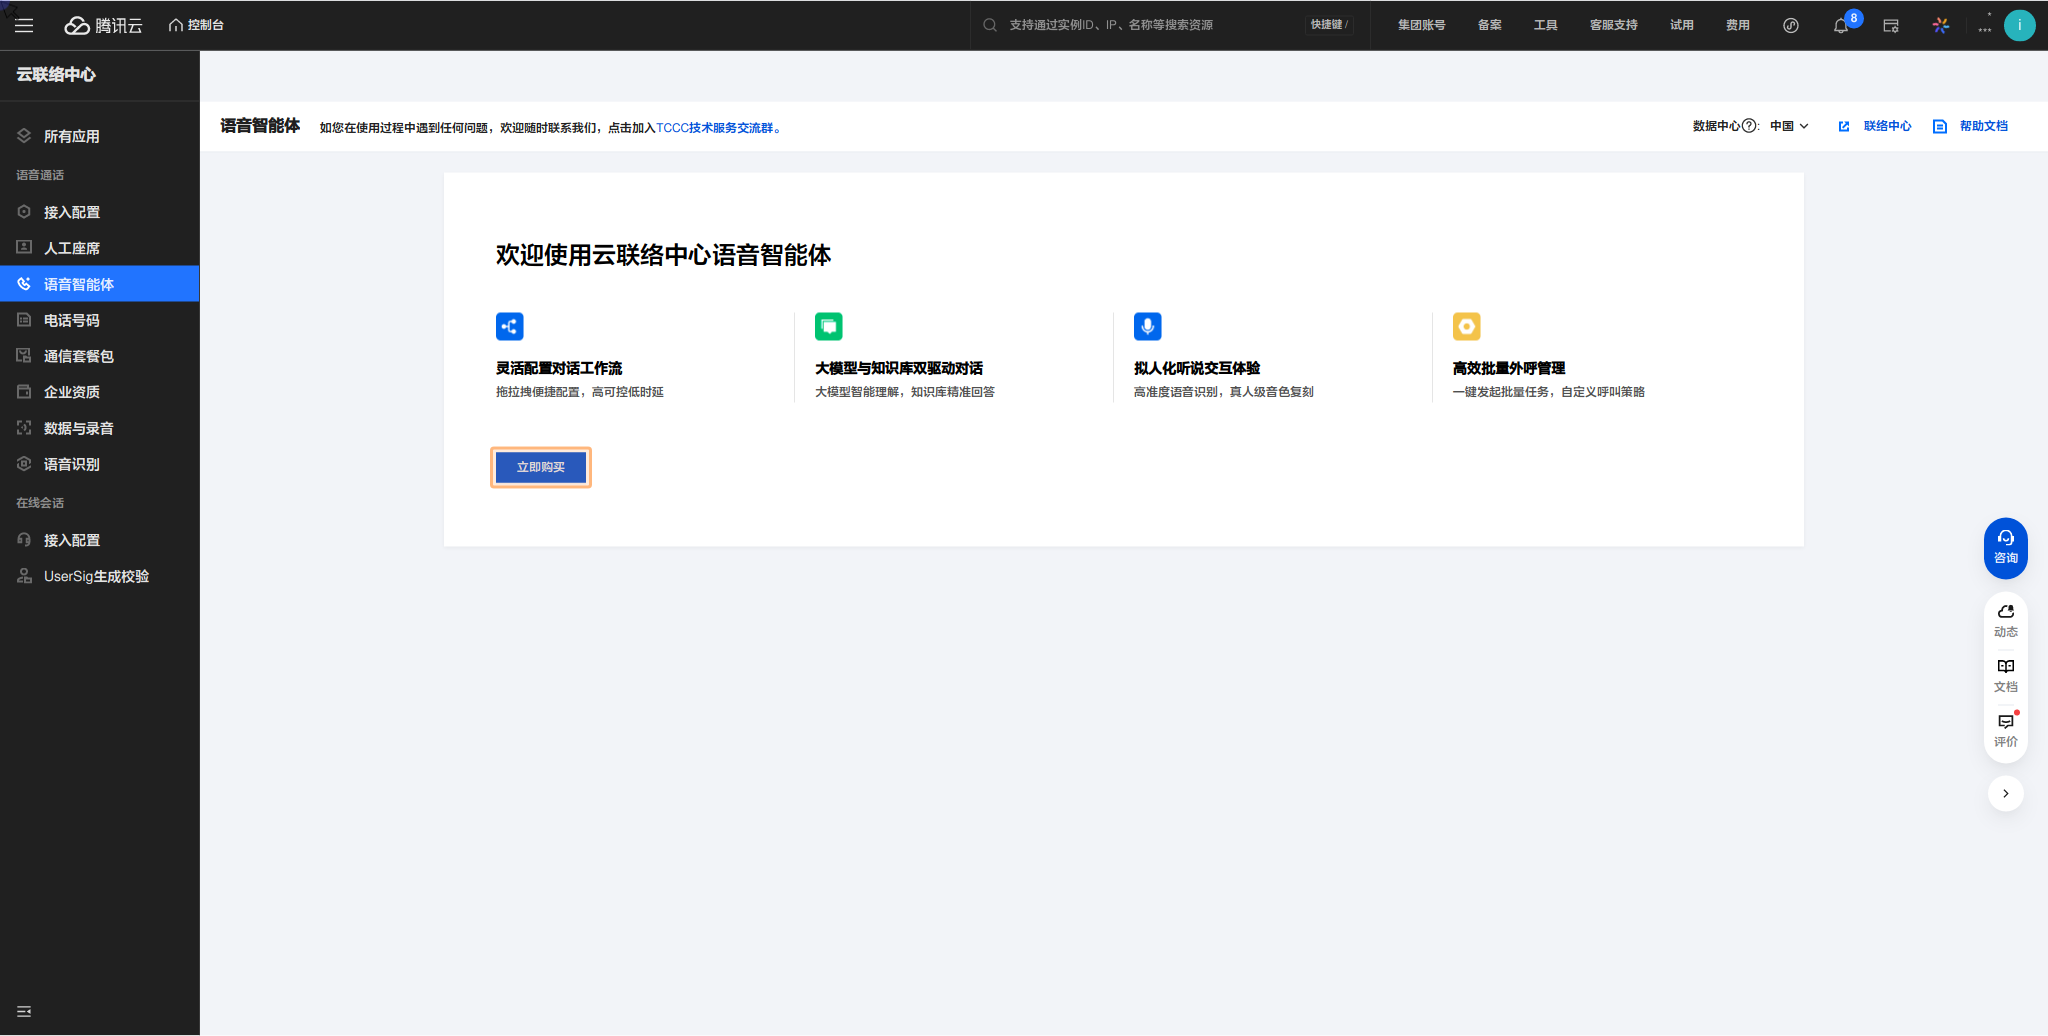Image resolution: width=2048 pixels, height=1036 pixels.
Task: Click the data center help question mark
Action: [x=1749, y=126]
